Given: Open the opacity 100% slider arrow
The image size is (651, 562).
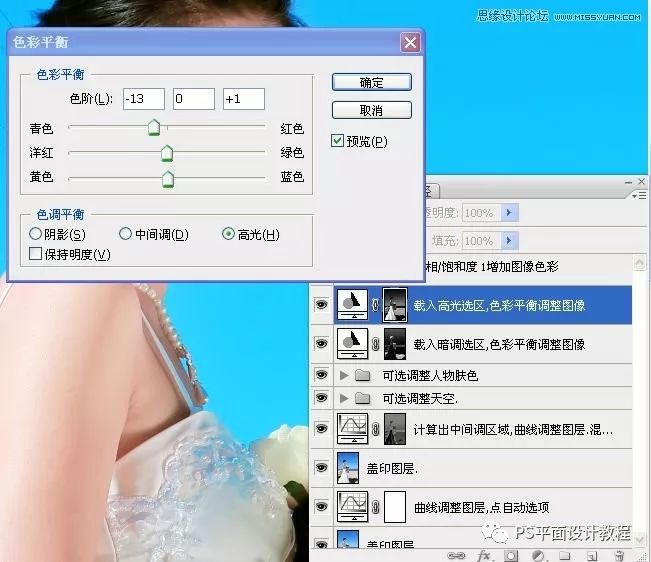Looking at the screenshot, I should point(509,213).
